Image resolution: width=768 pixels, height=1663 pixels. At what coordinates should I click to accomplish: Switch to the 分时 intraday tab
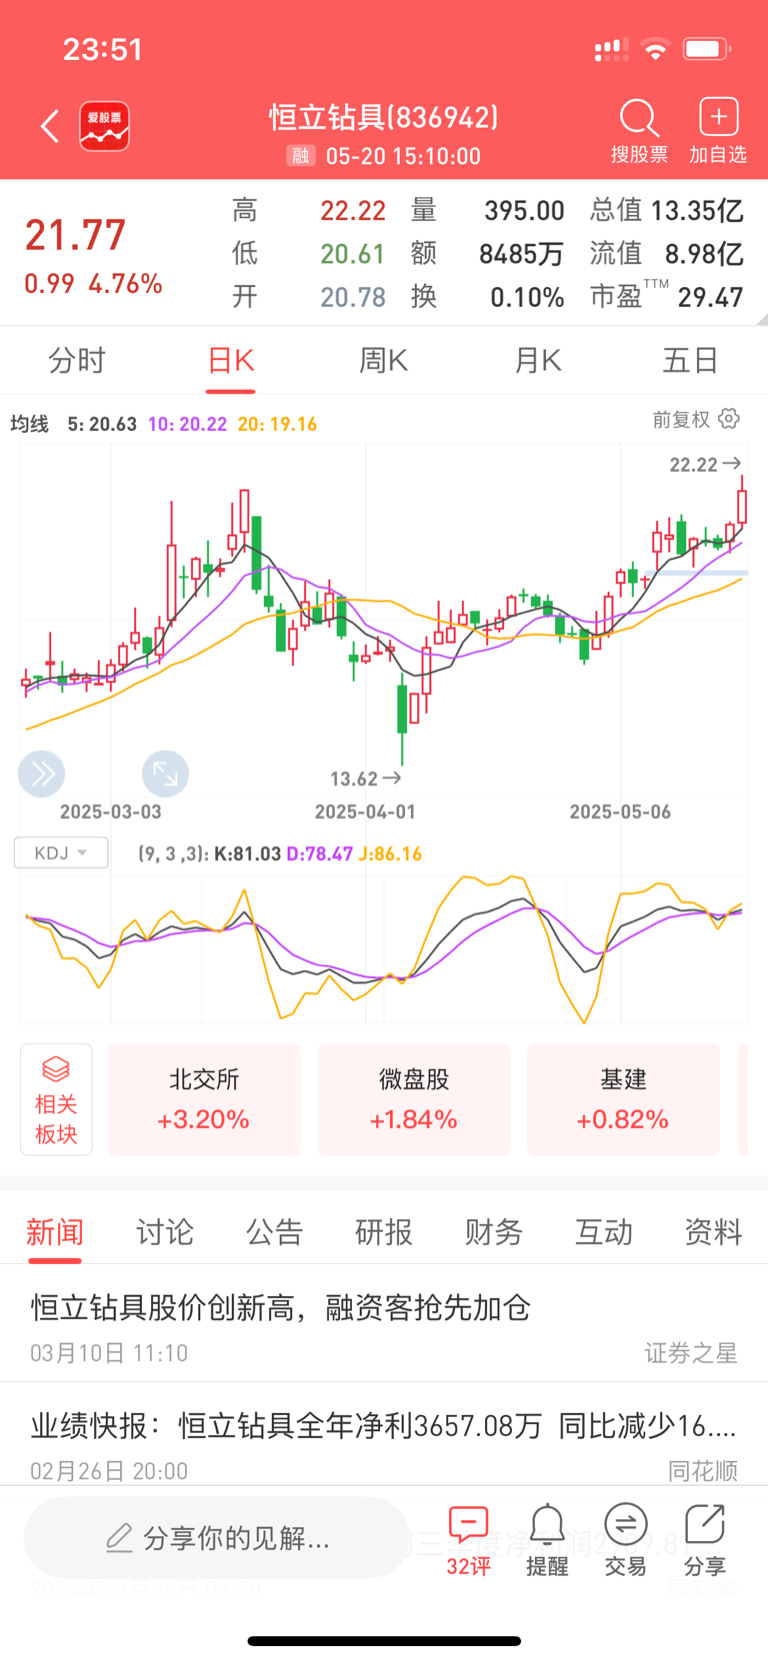77,360
